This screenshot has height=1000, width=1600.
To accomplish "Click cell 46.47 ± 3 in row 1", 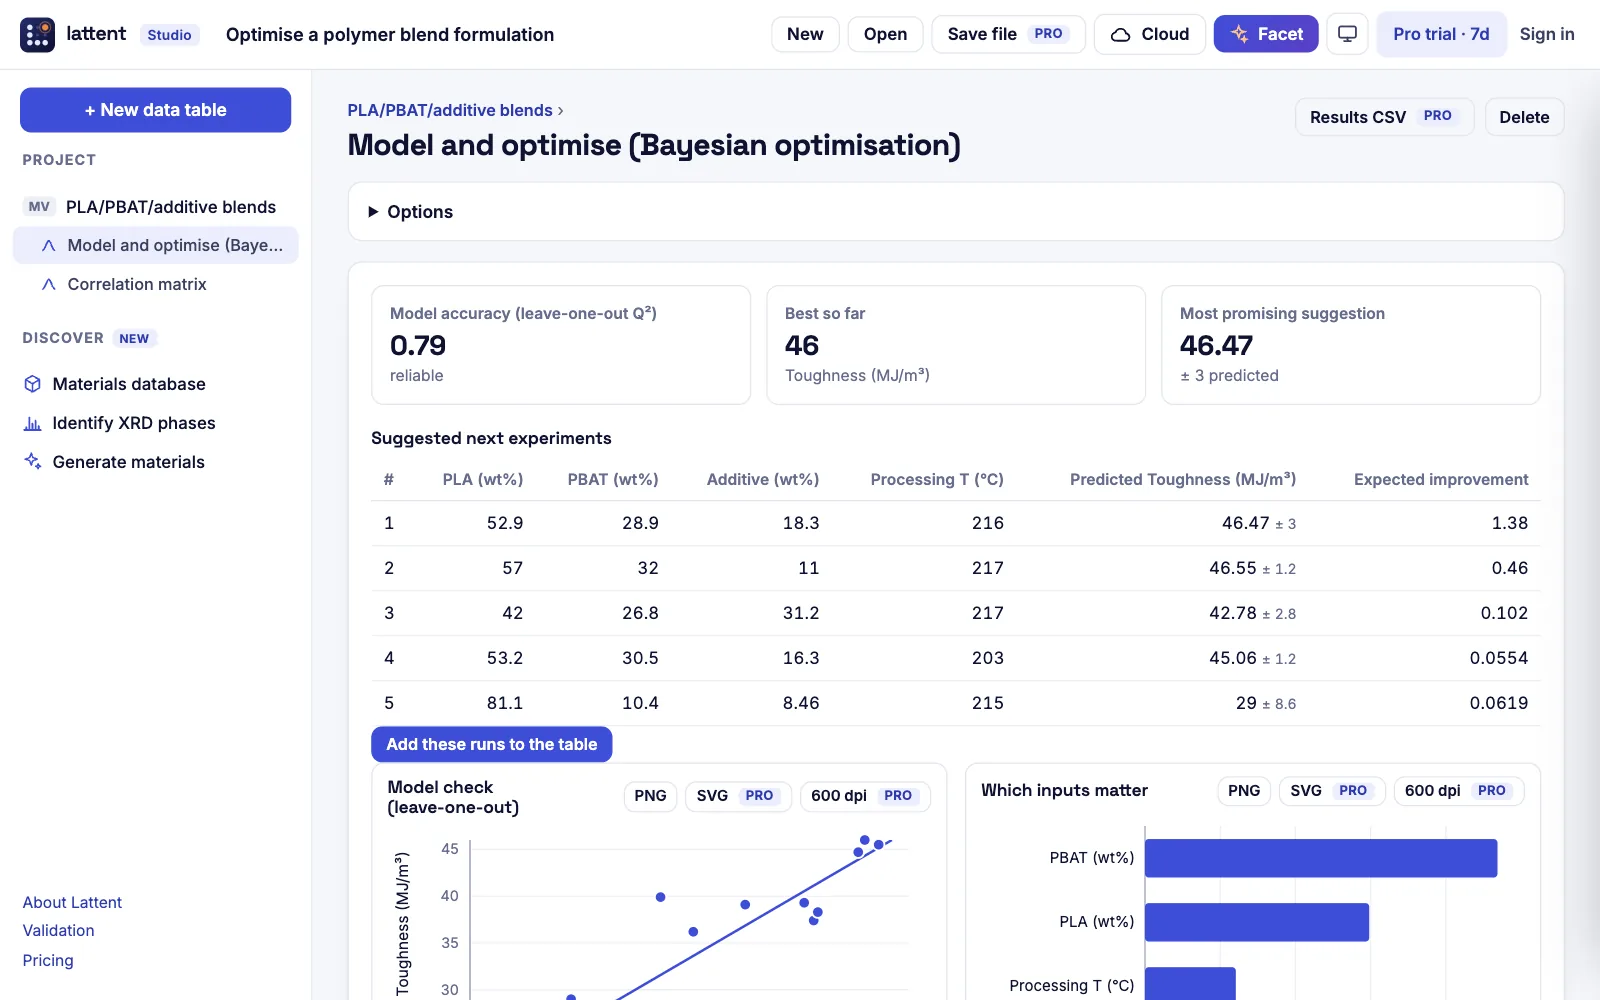I will click(x=1259, y=523).
